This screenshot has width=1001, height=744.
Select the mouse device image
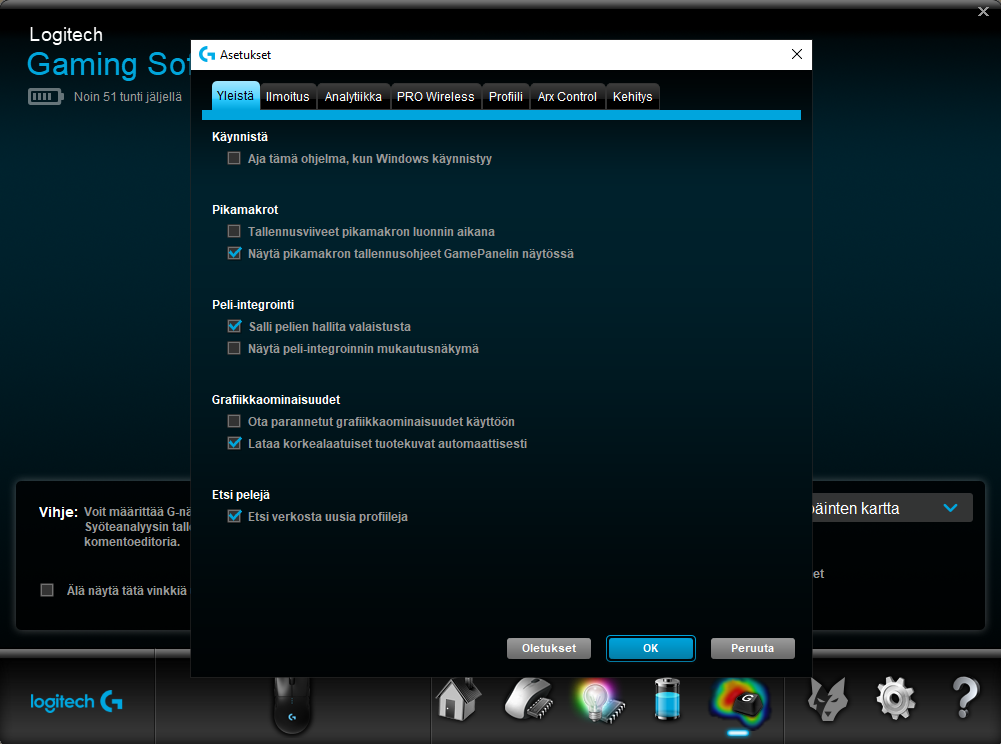coord(292,705)
